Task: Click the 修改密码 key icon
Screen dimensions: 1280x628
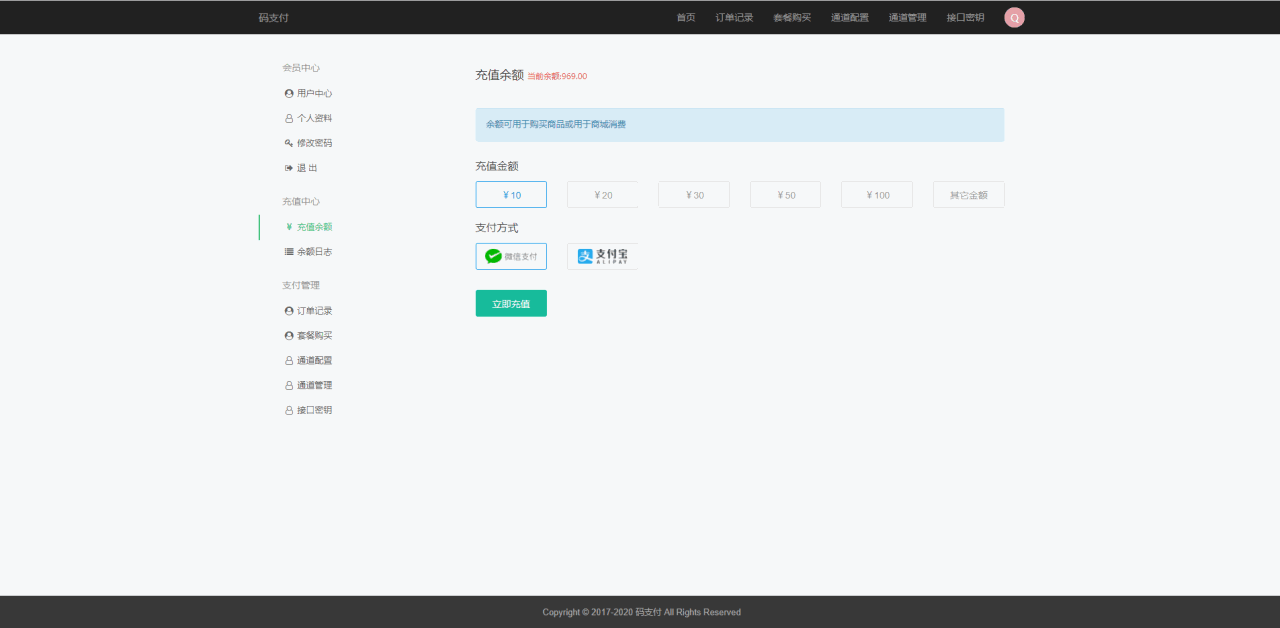Action: 289,143
